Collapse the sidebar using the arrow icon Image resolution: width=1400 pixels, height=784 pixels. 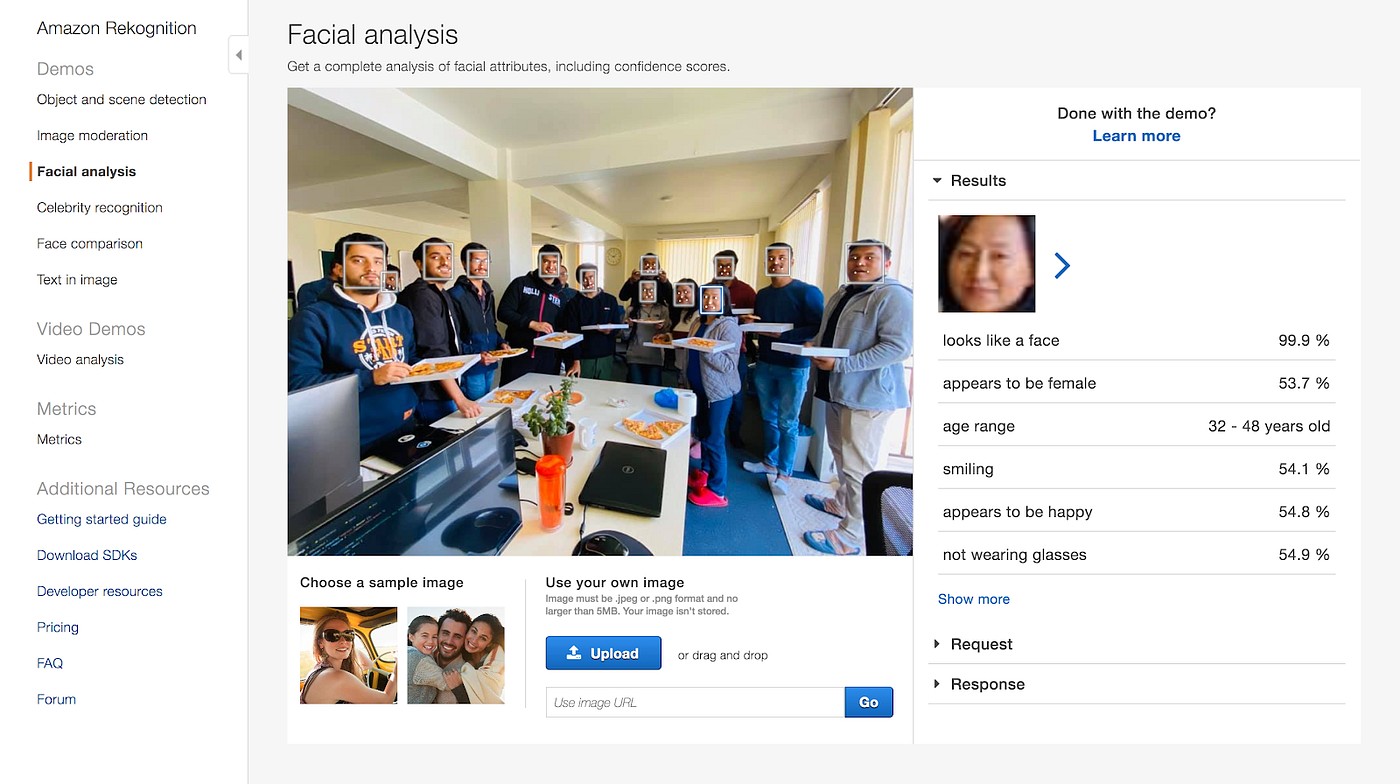coord(238,55)
